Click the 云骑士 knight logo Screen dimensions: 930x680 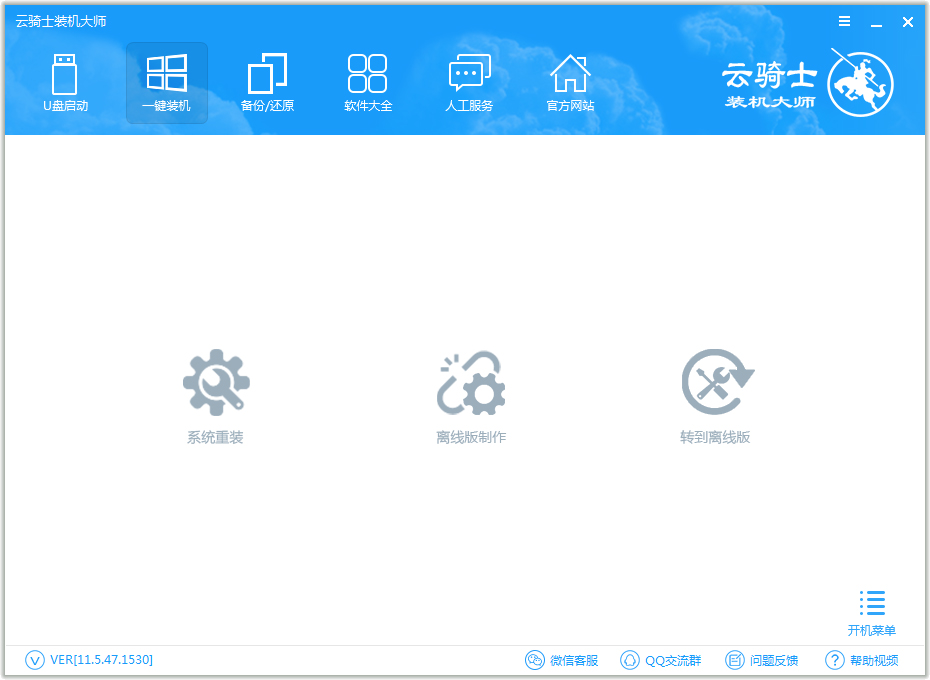tap(860, 84)
